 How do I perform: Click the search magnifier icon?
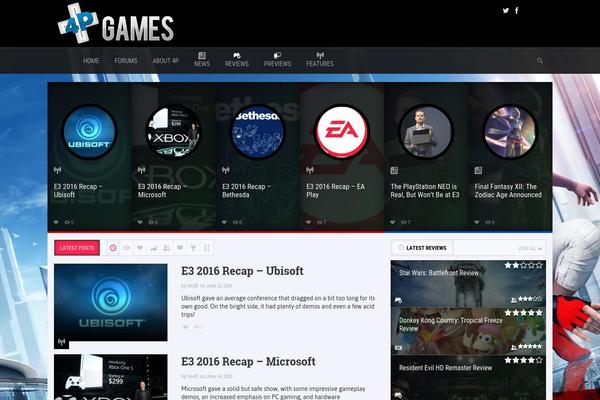coord(540,60)
